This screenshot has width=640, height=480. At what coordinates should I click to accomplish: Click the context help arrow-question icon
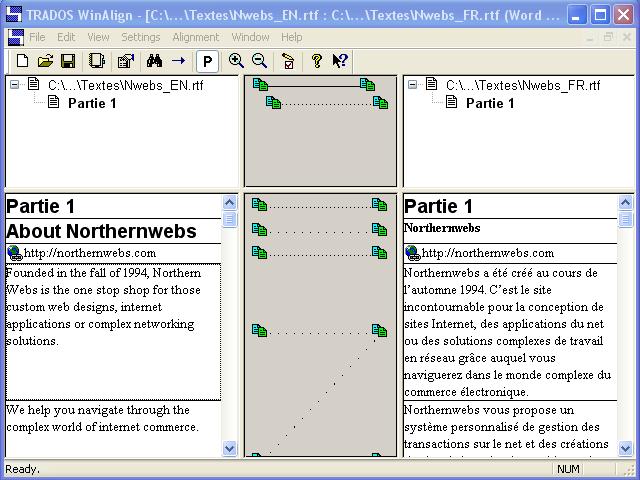tap(340, 61)
